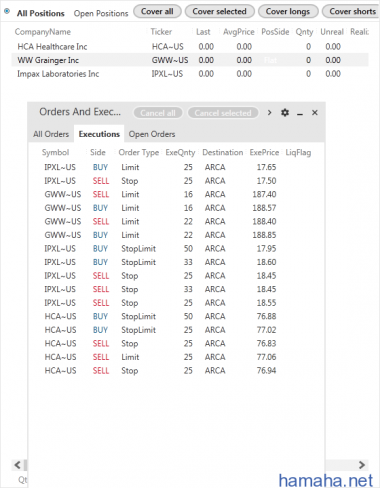
Task: Select the Impax Laboratories Inc position row
Action: point(190,74)
